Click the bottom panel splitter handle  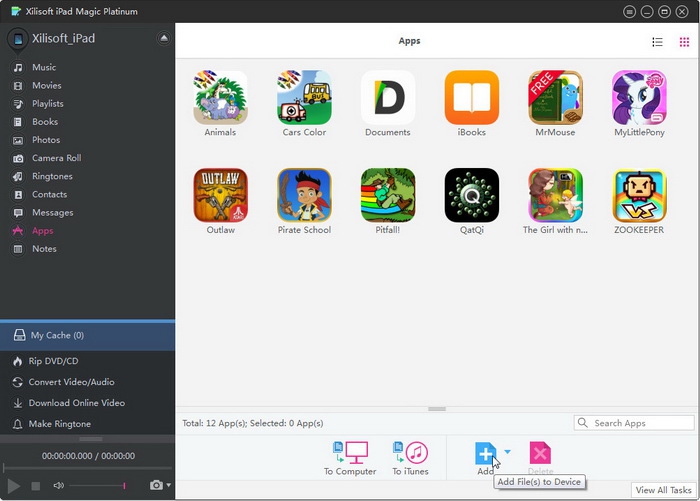pyautogui.click(x=437, y=409)
